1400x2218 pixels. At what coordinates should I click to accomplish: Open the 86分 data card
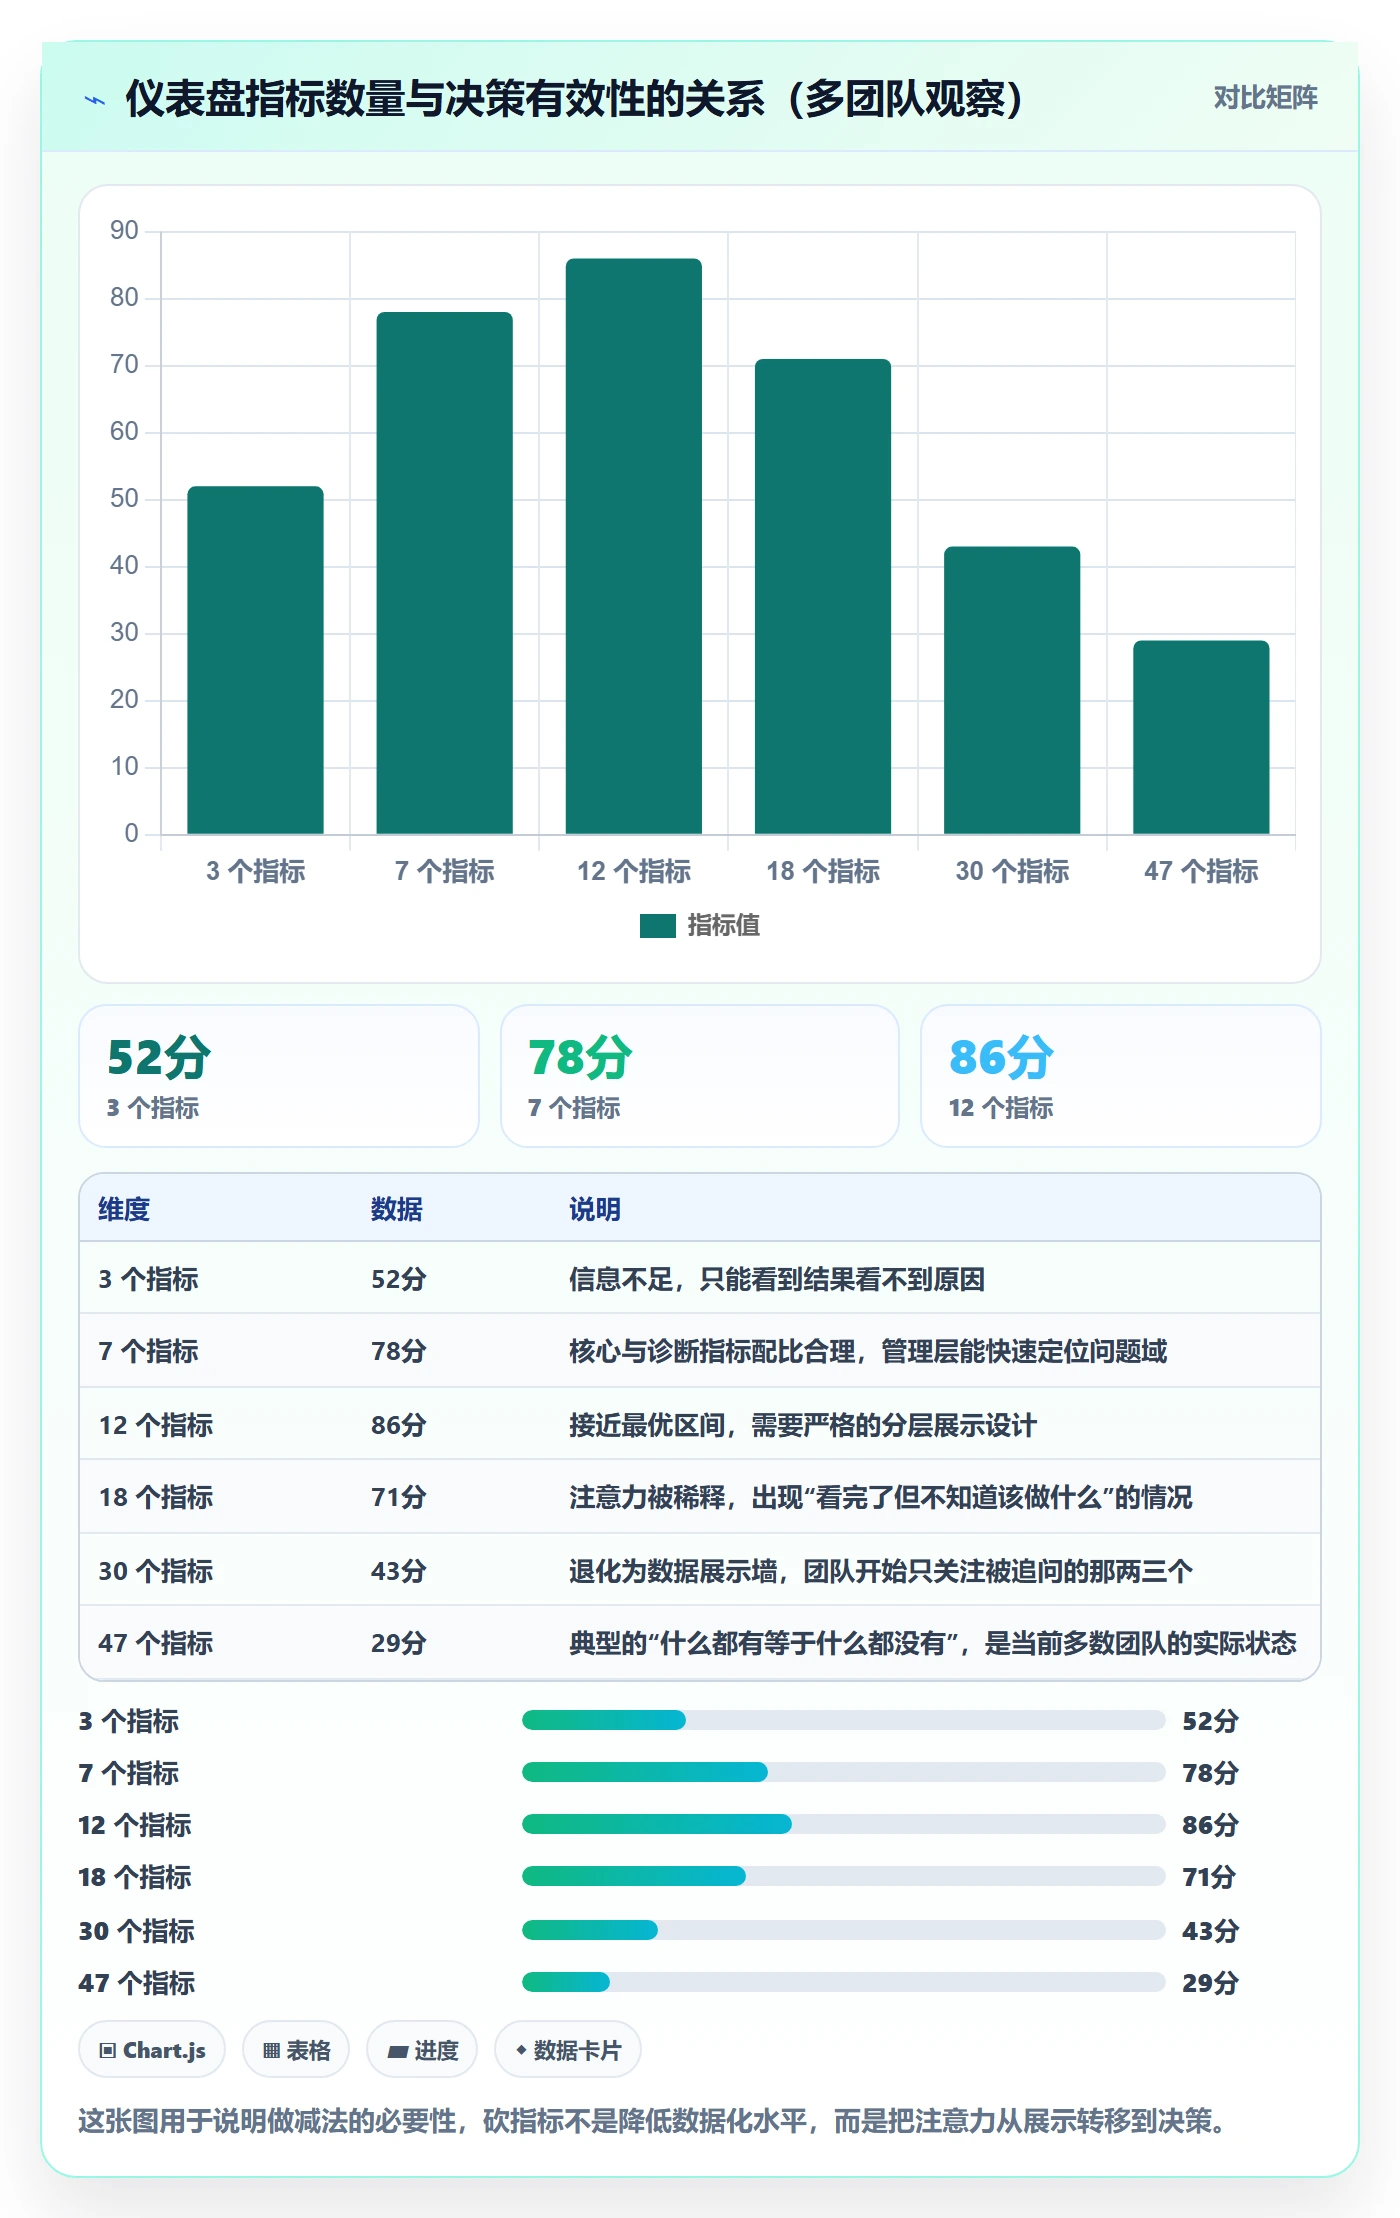coord(1121,1076)
